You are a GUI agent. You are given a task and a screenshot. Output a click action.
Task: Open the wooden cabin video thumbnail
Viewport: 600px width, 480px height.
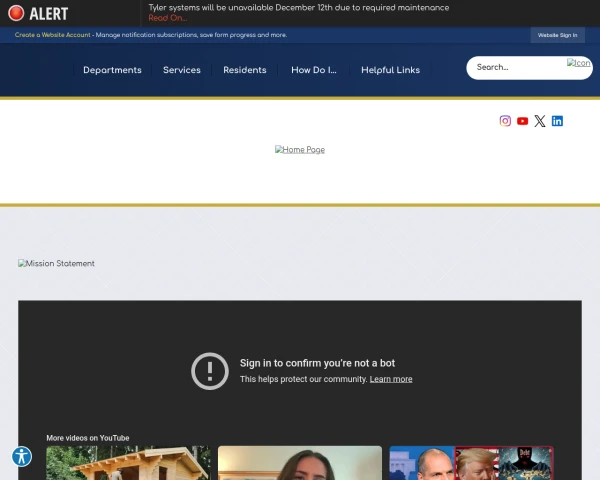128,463
